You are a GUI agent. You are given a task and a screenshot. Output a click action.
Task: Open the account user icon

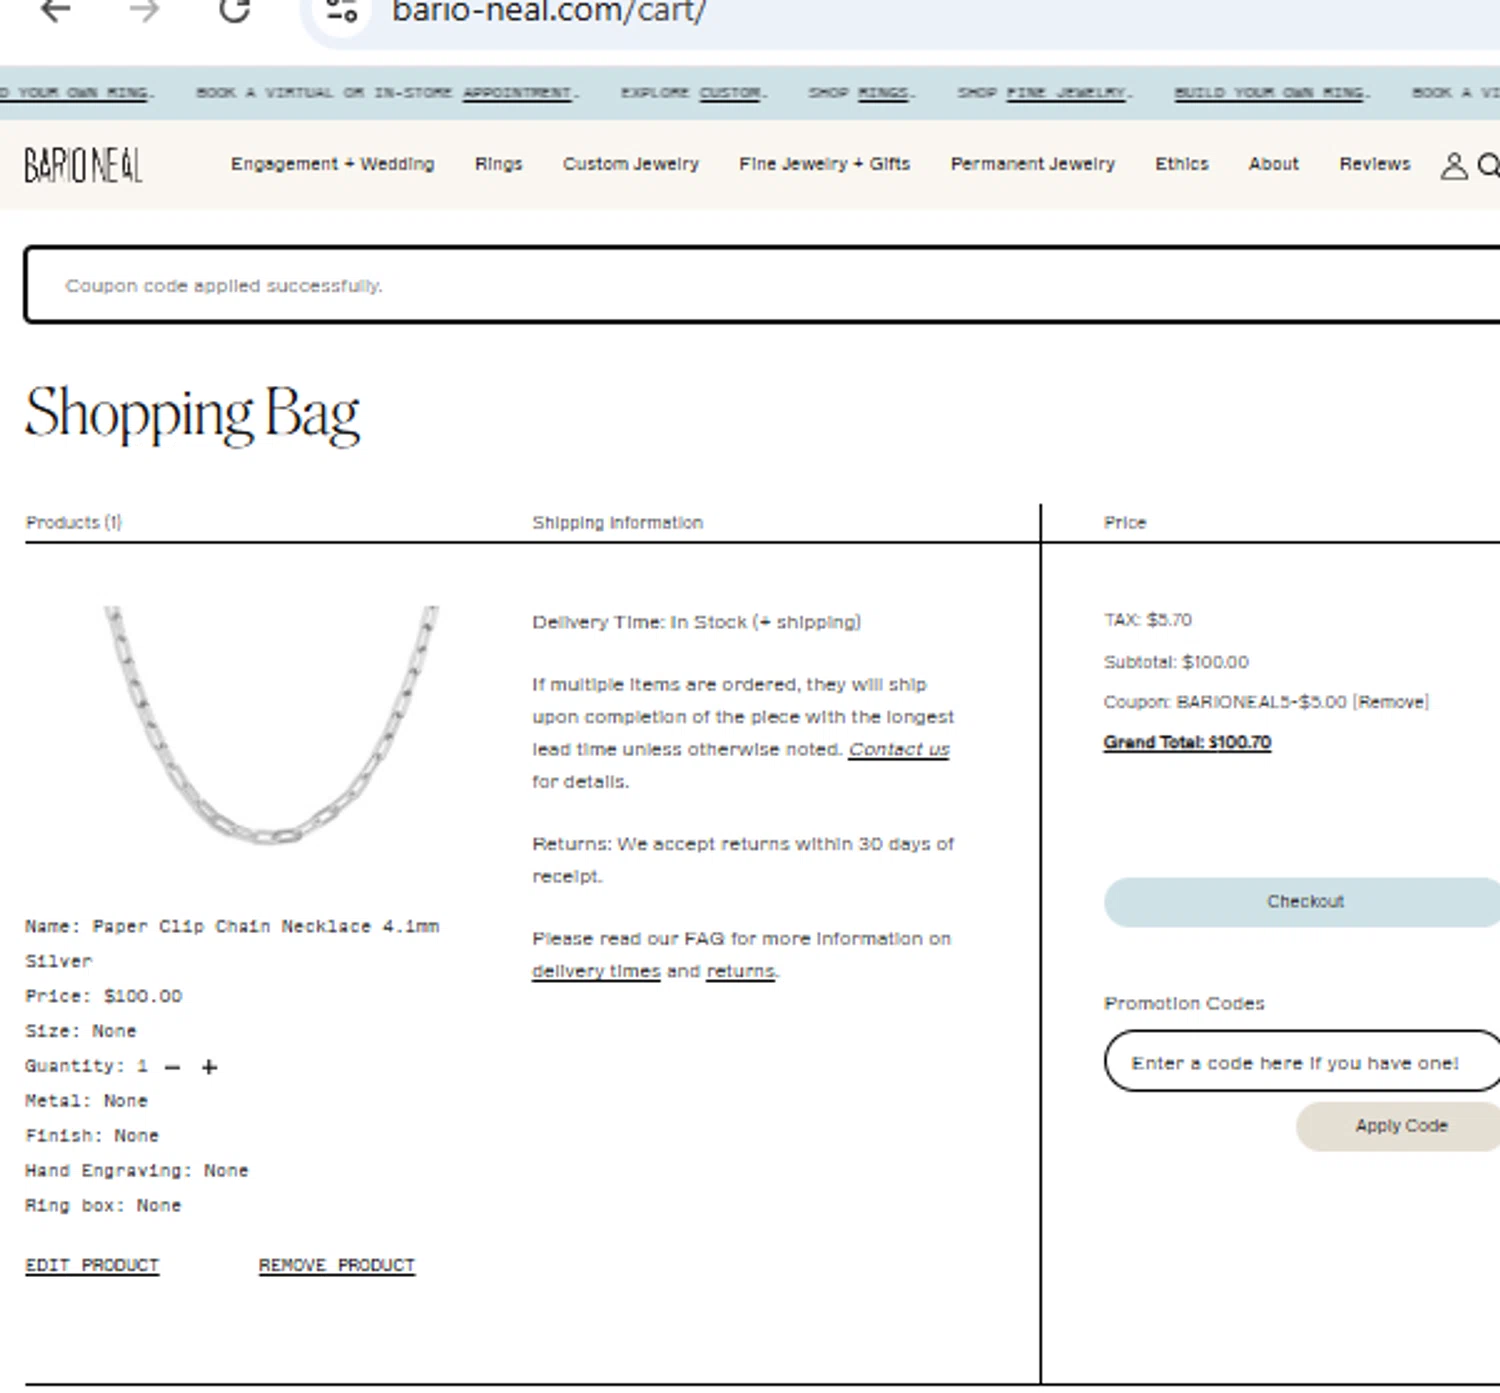(1454, 165)
